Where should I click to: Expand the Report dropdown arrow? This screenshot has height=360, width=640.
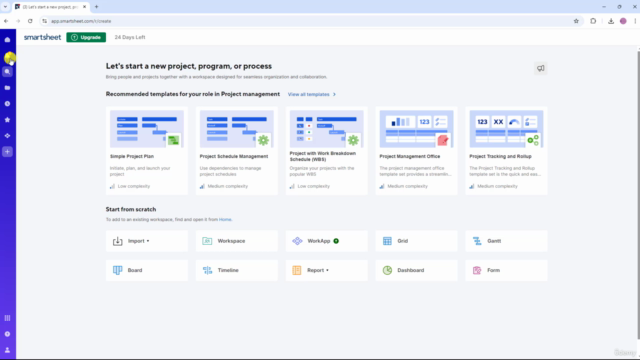point(327,270)
